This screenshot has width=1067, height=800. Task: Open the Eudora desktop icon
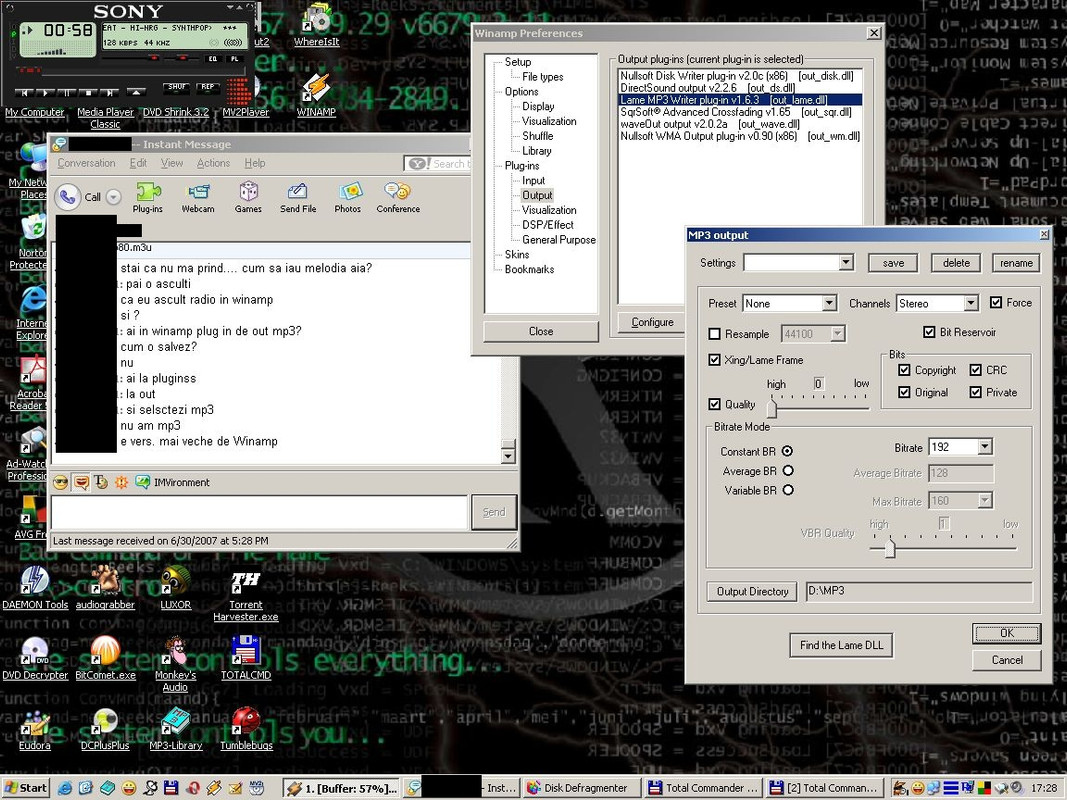click(35, 729)
